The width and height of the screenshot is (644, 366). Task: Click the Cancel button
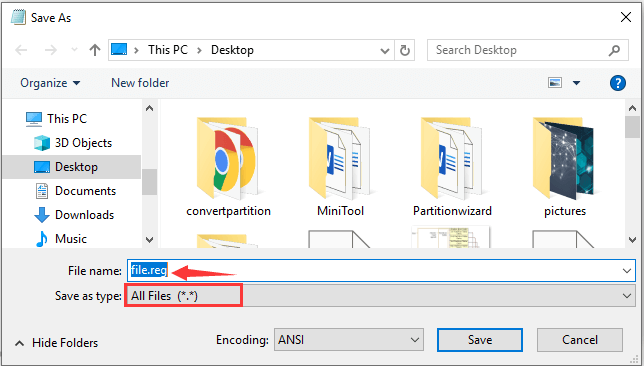click(x=580, y=340)
